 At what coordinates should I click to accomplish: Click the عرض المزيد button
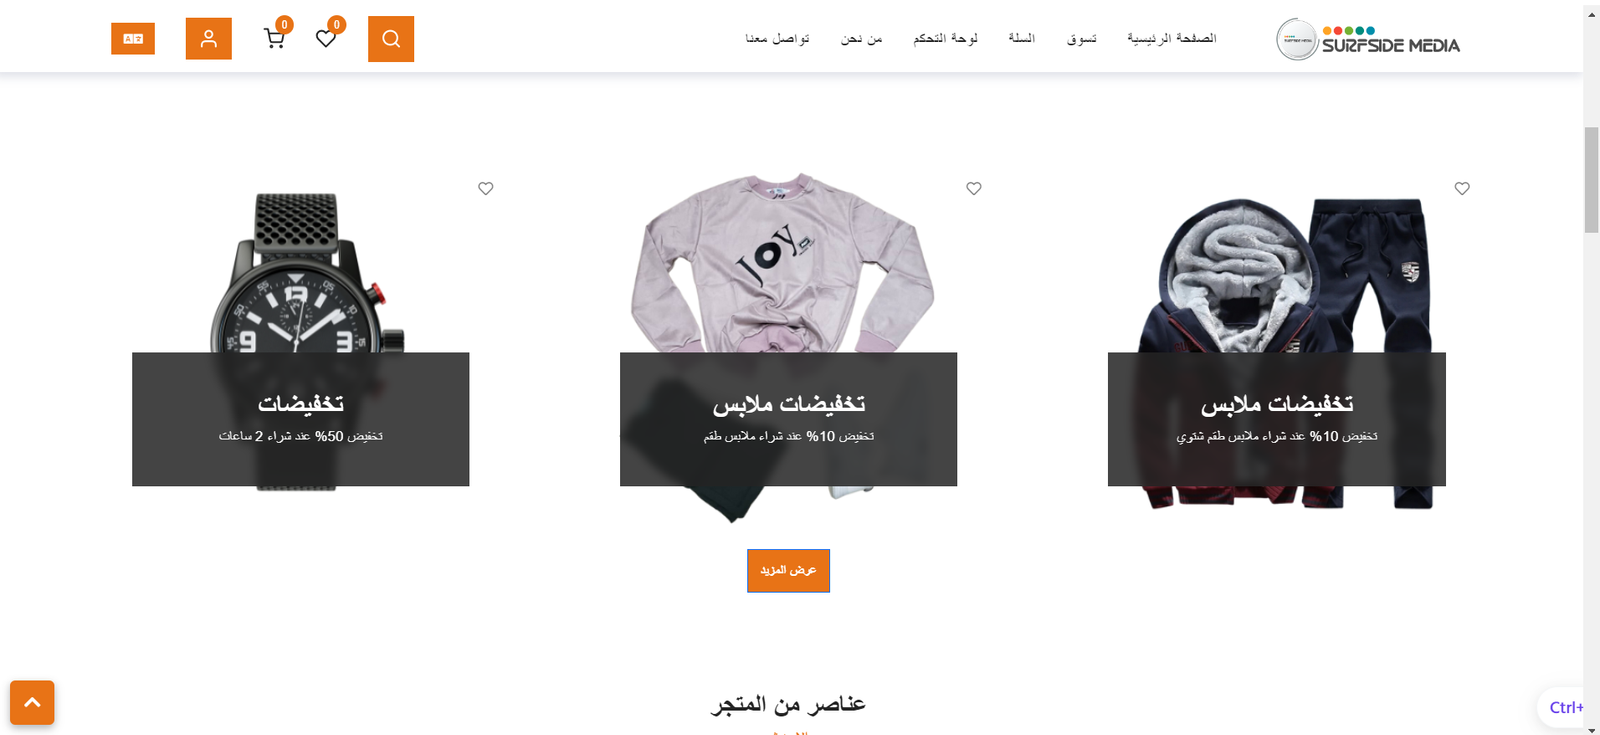(x=788, y=570)
